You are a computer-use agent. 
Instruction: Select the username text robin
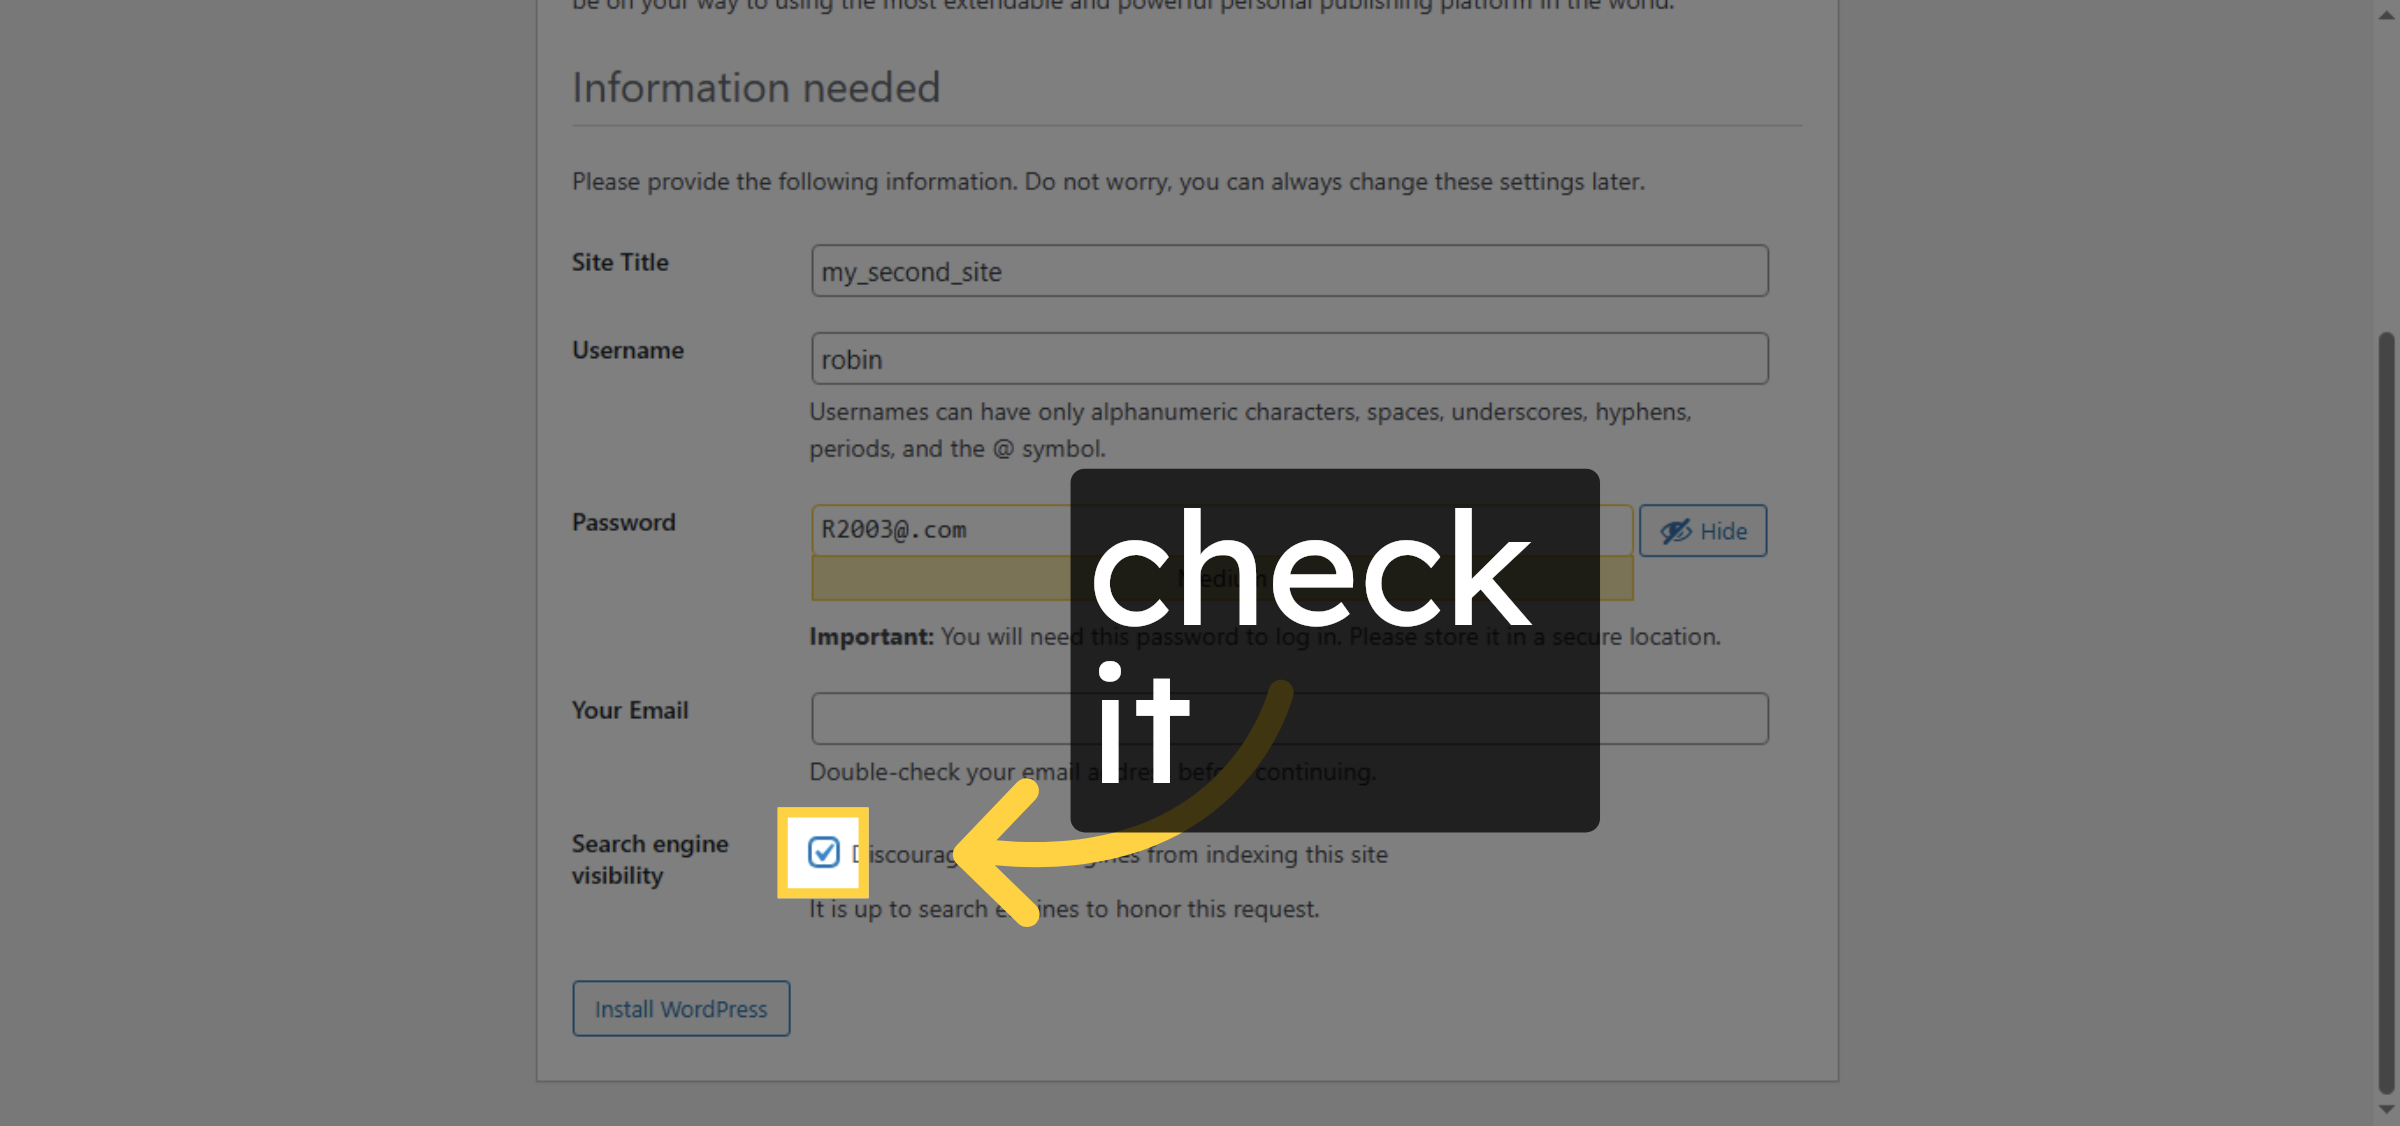(x=852, y=358)
